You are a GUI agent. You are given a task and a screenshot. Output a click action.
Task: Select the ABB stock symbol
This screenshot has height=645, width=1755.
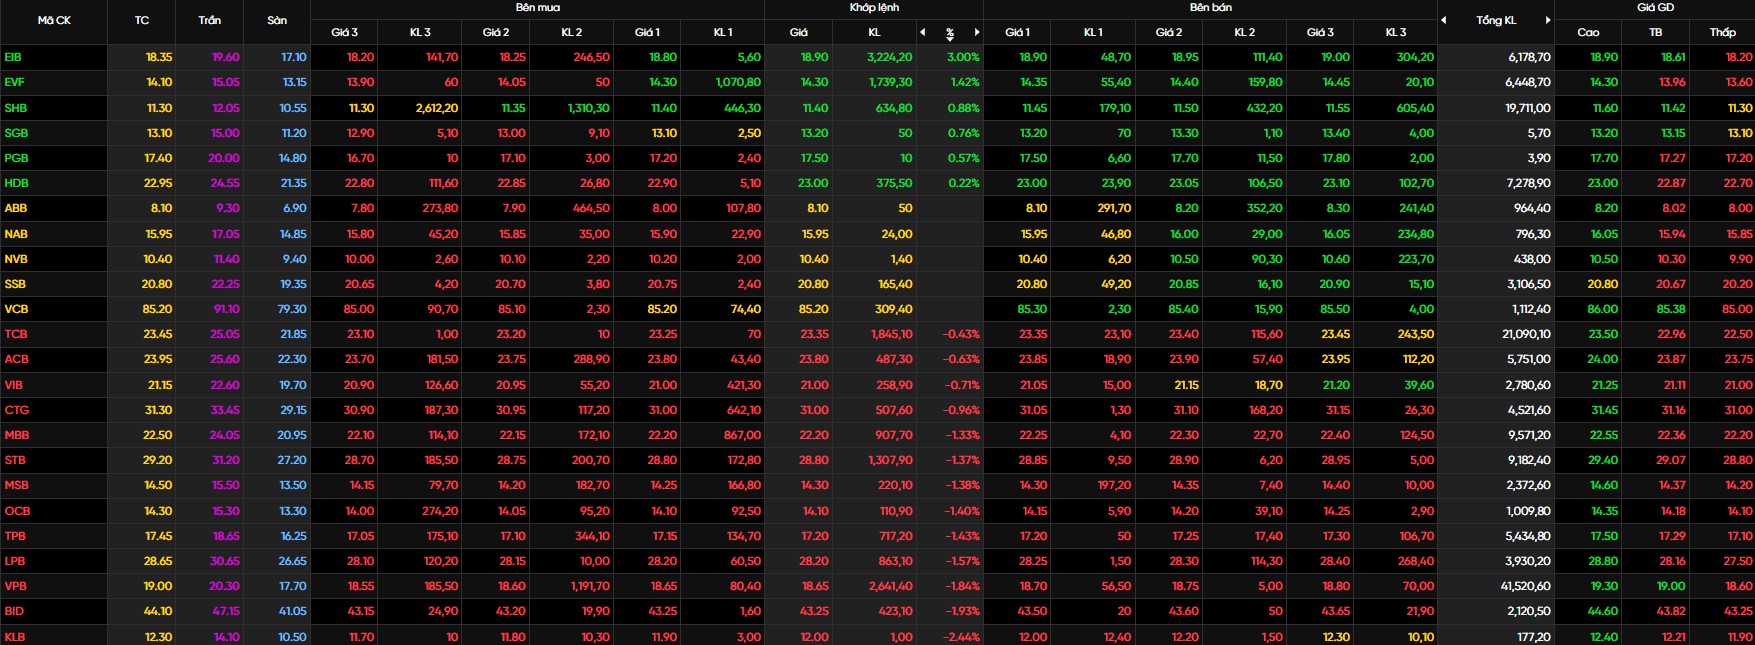[x=15, y=208]
